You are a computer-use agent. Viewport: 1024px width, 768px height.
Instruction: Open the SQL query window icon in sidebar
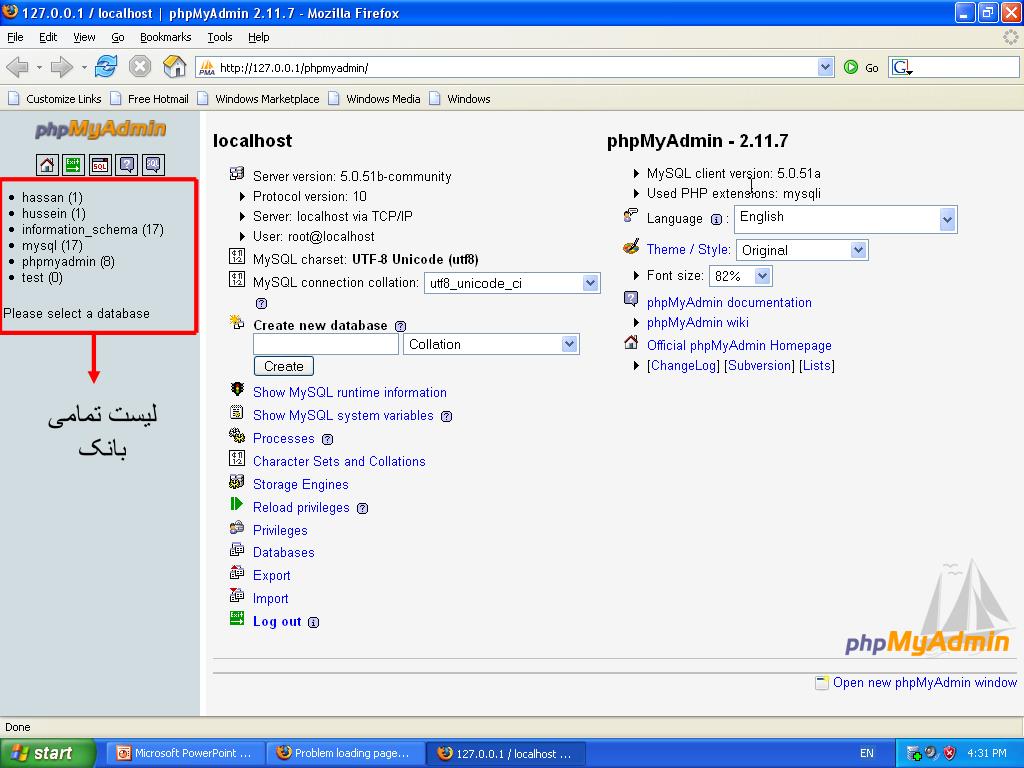[x=100, y=165]
